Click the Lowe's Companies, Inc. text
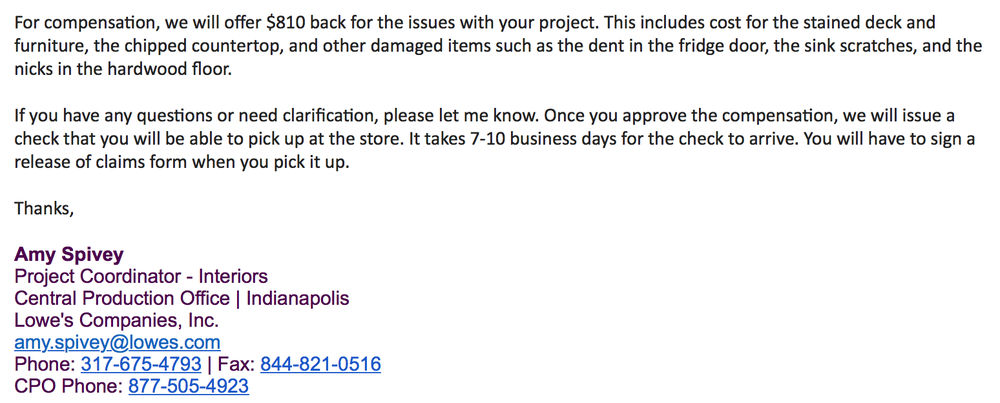 pos(116,320)
